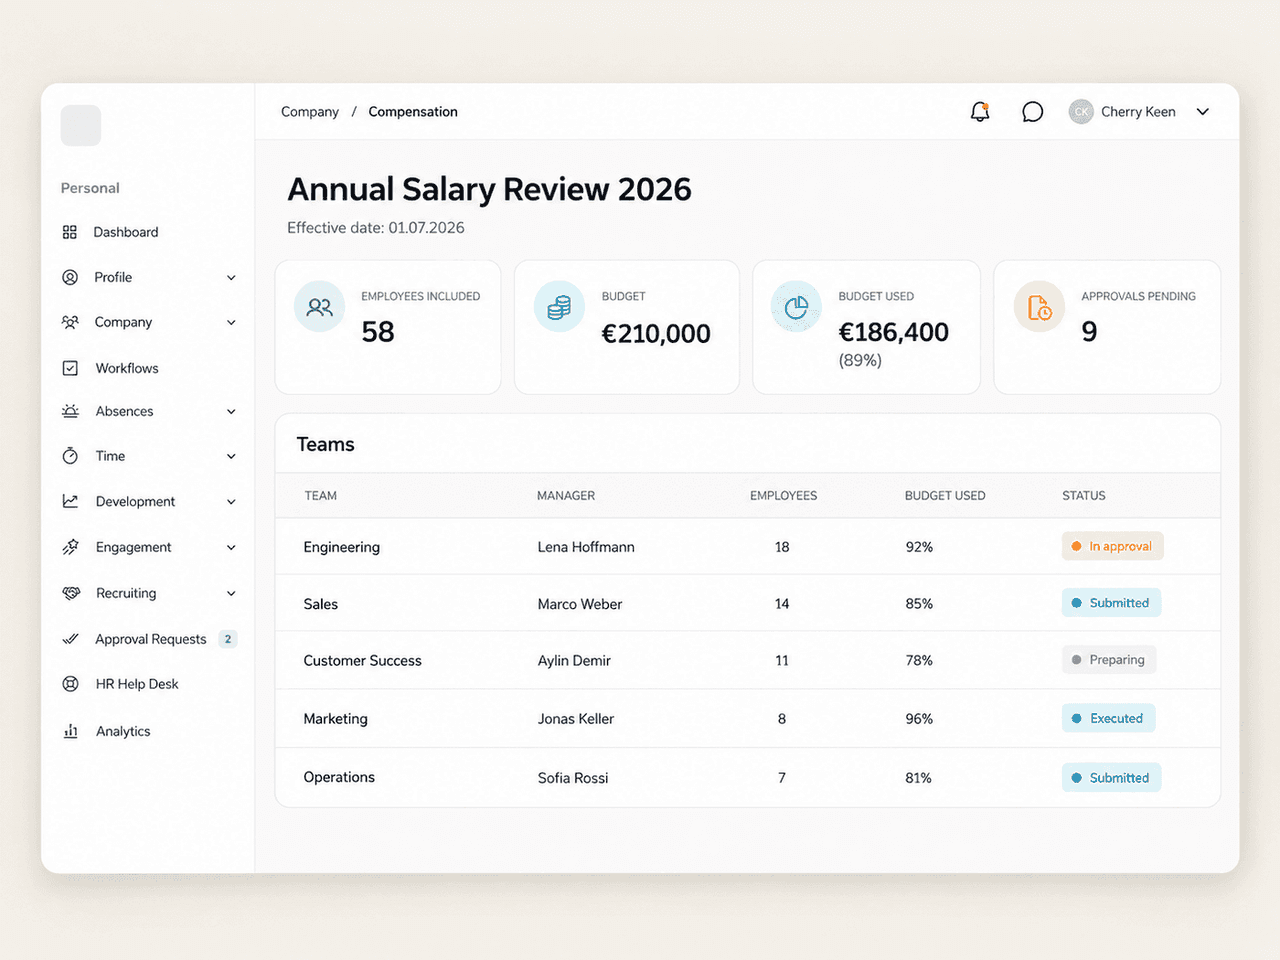Expand the Time chevron

click(231, 457)
